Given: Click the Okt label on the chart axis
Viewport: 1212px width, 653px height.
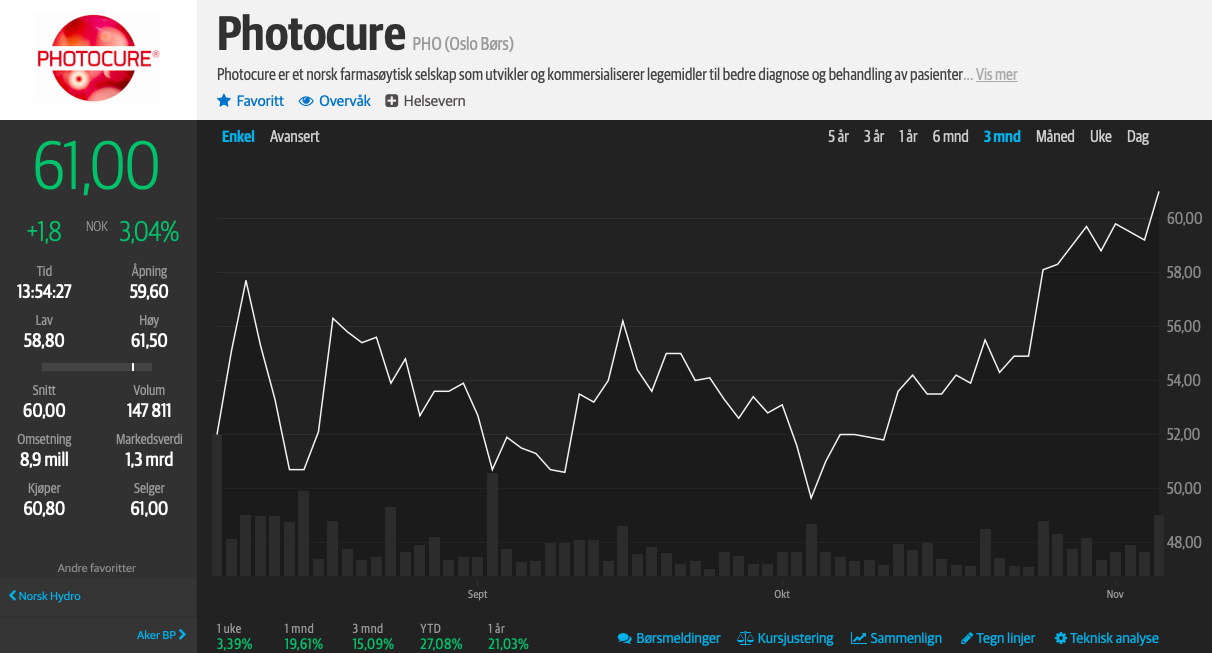Looking at the screenshot, I should click(x=782, y=595).
